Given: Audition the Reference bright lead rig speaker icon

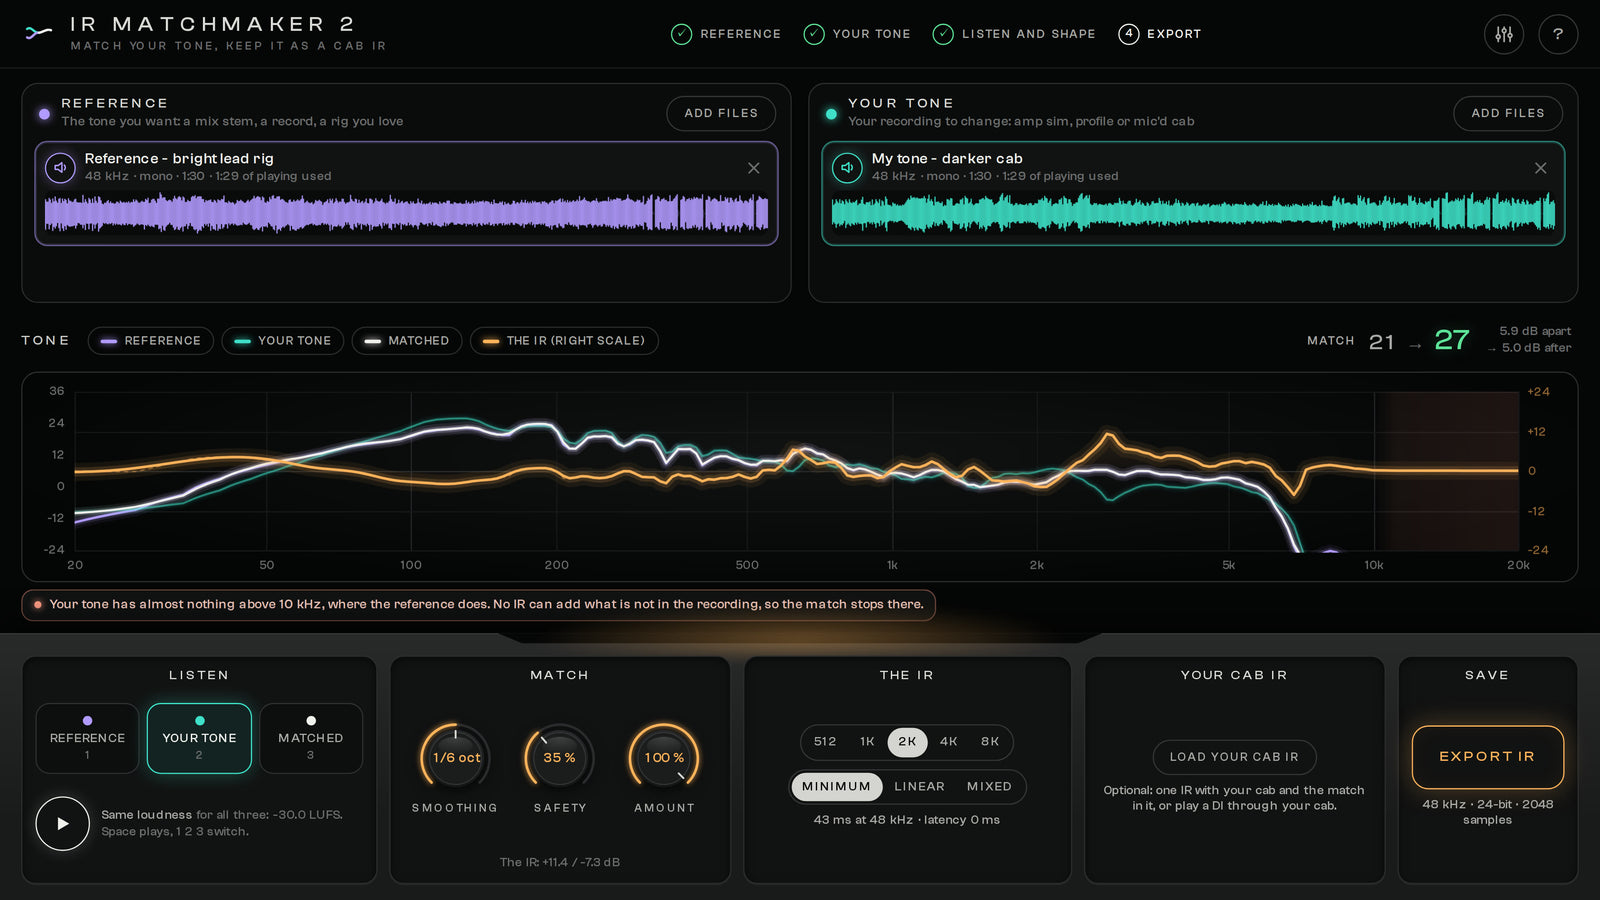Looking at the screenshot, I should [x=60, y=167].
